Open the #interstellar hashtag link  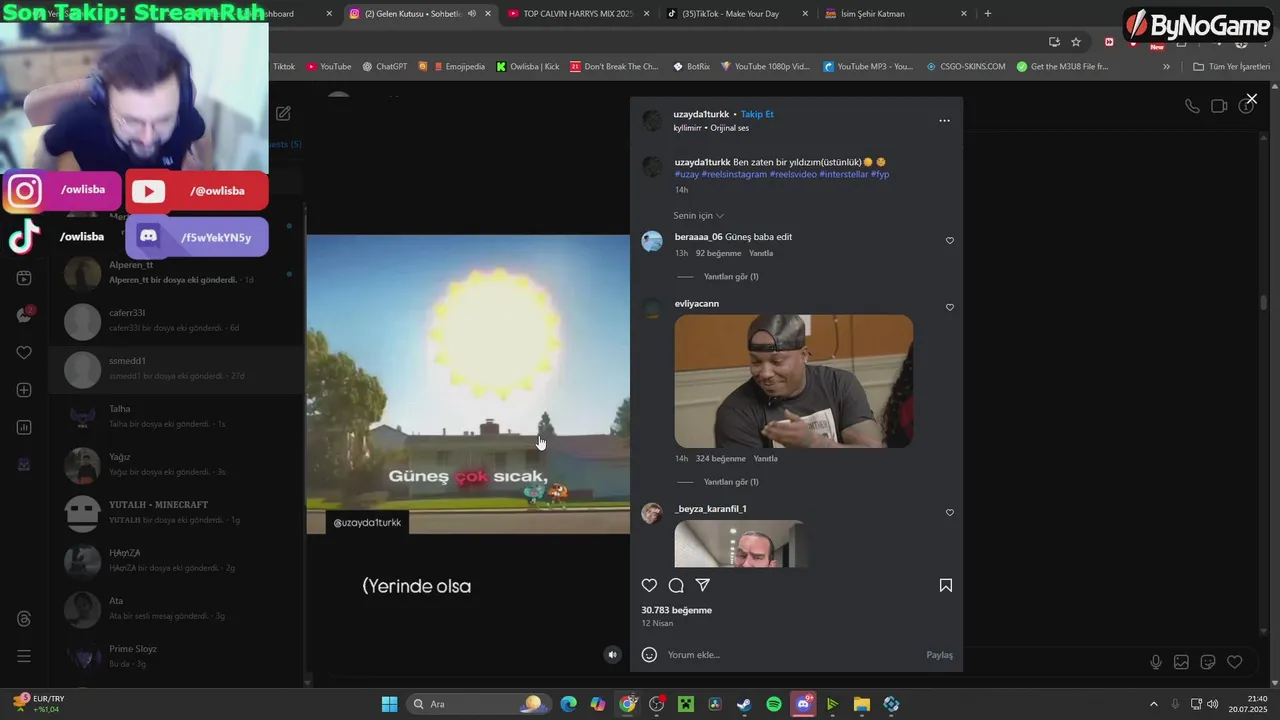click(x=843, y=174)
